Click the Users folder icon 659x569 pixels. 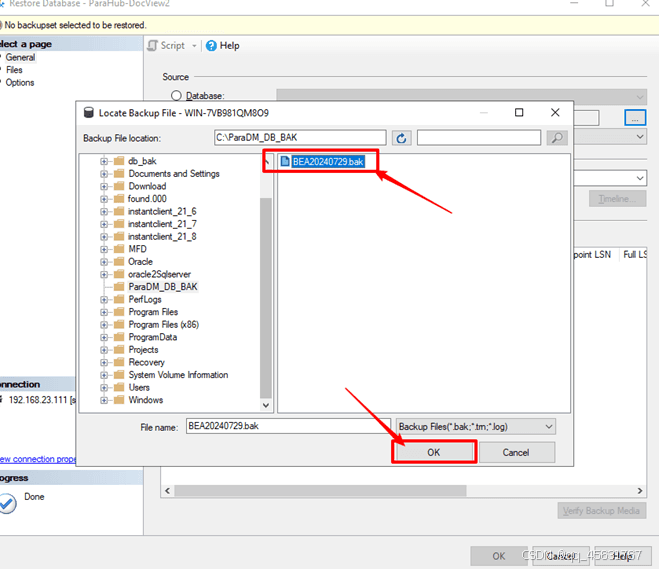click(119, 387)
